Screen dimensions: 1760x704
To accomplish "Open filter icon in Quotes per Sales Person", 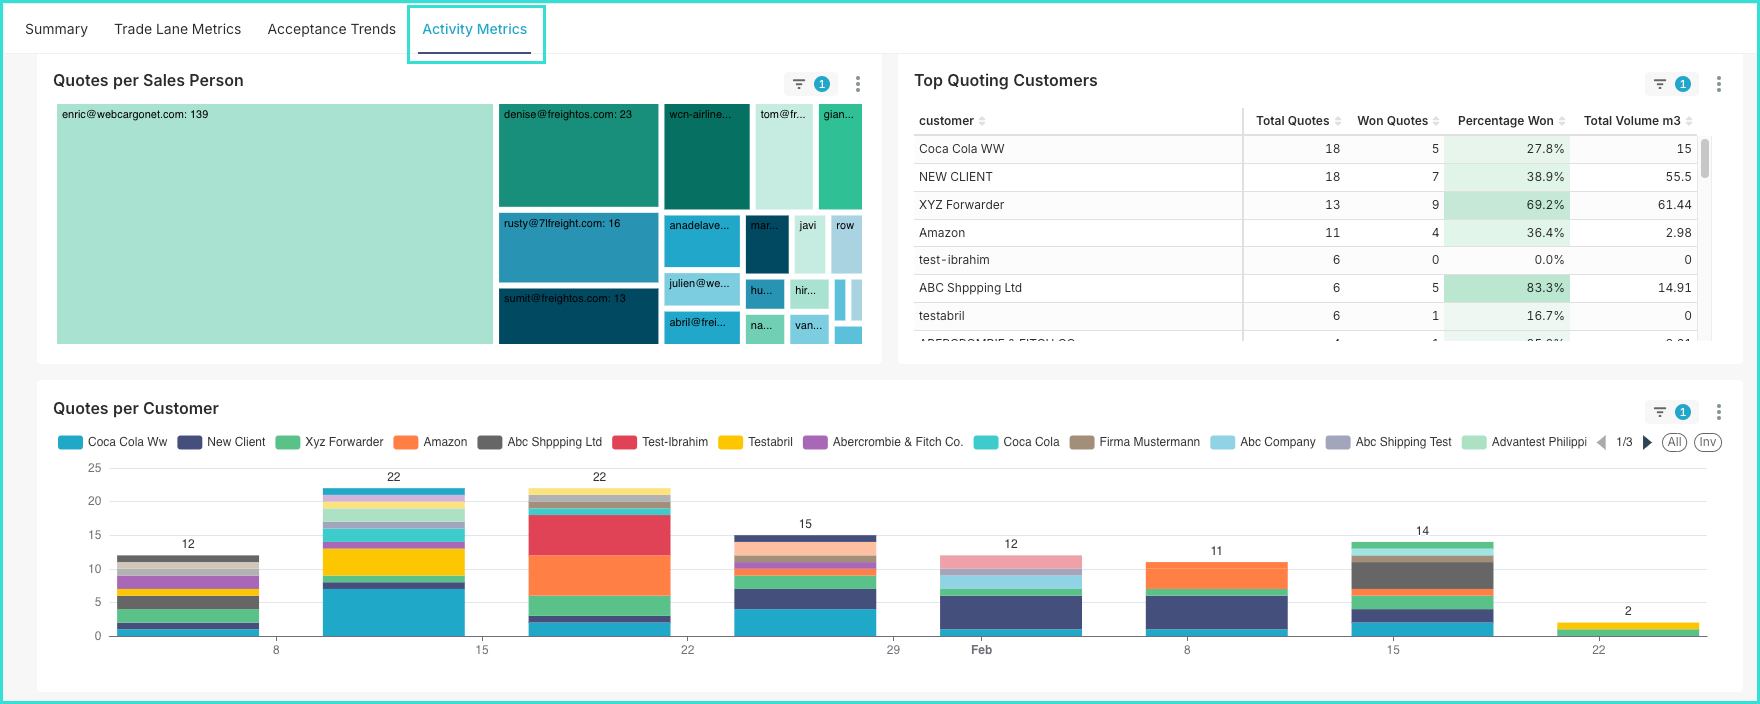I will [x=799, y=84].
